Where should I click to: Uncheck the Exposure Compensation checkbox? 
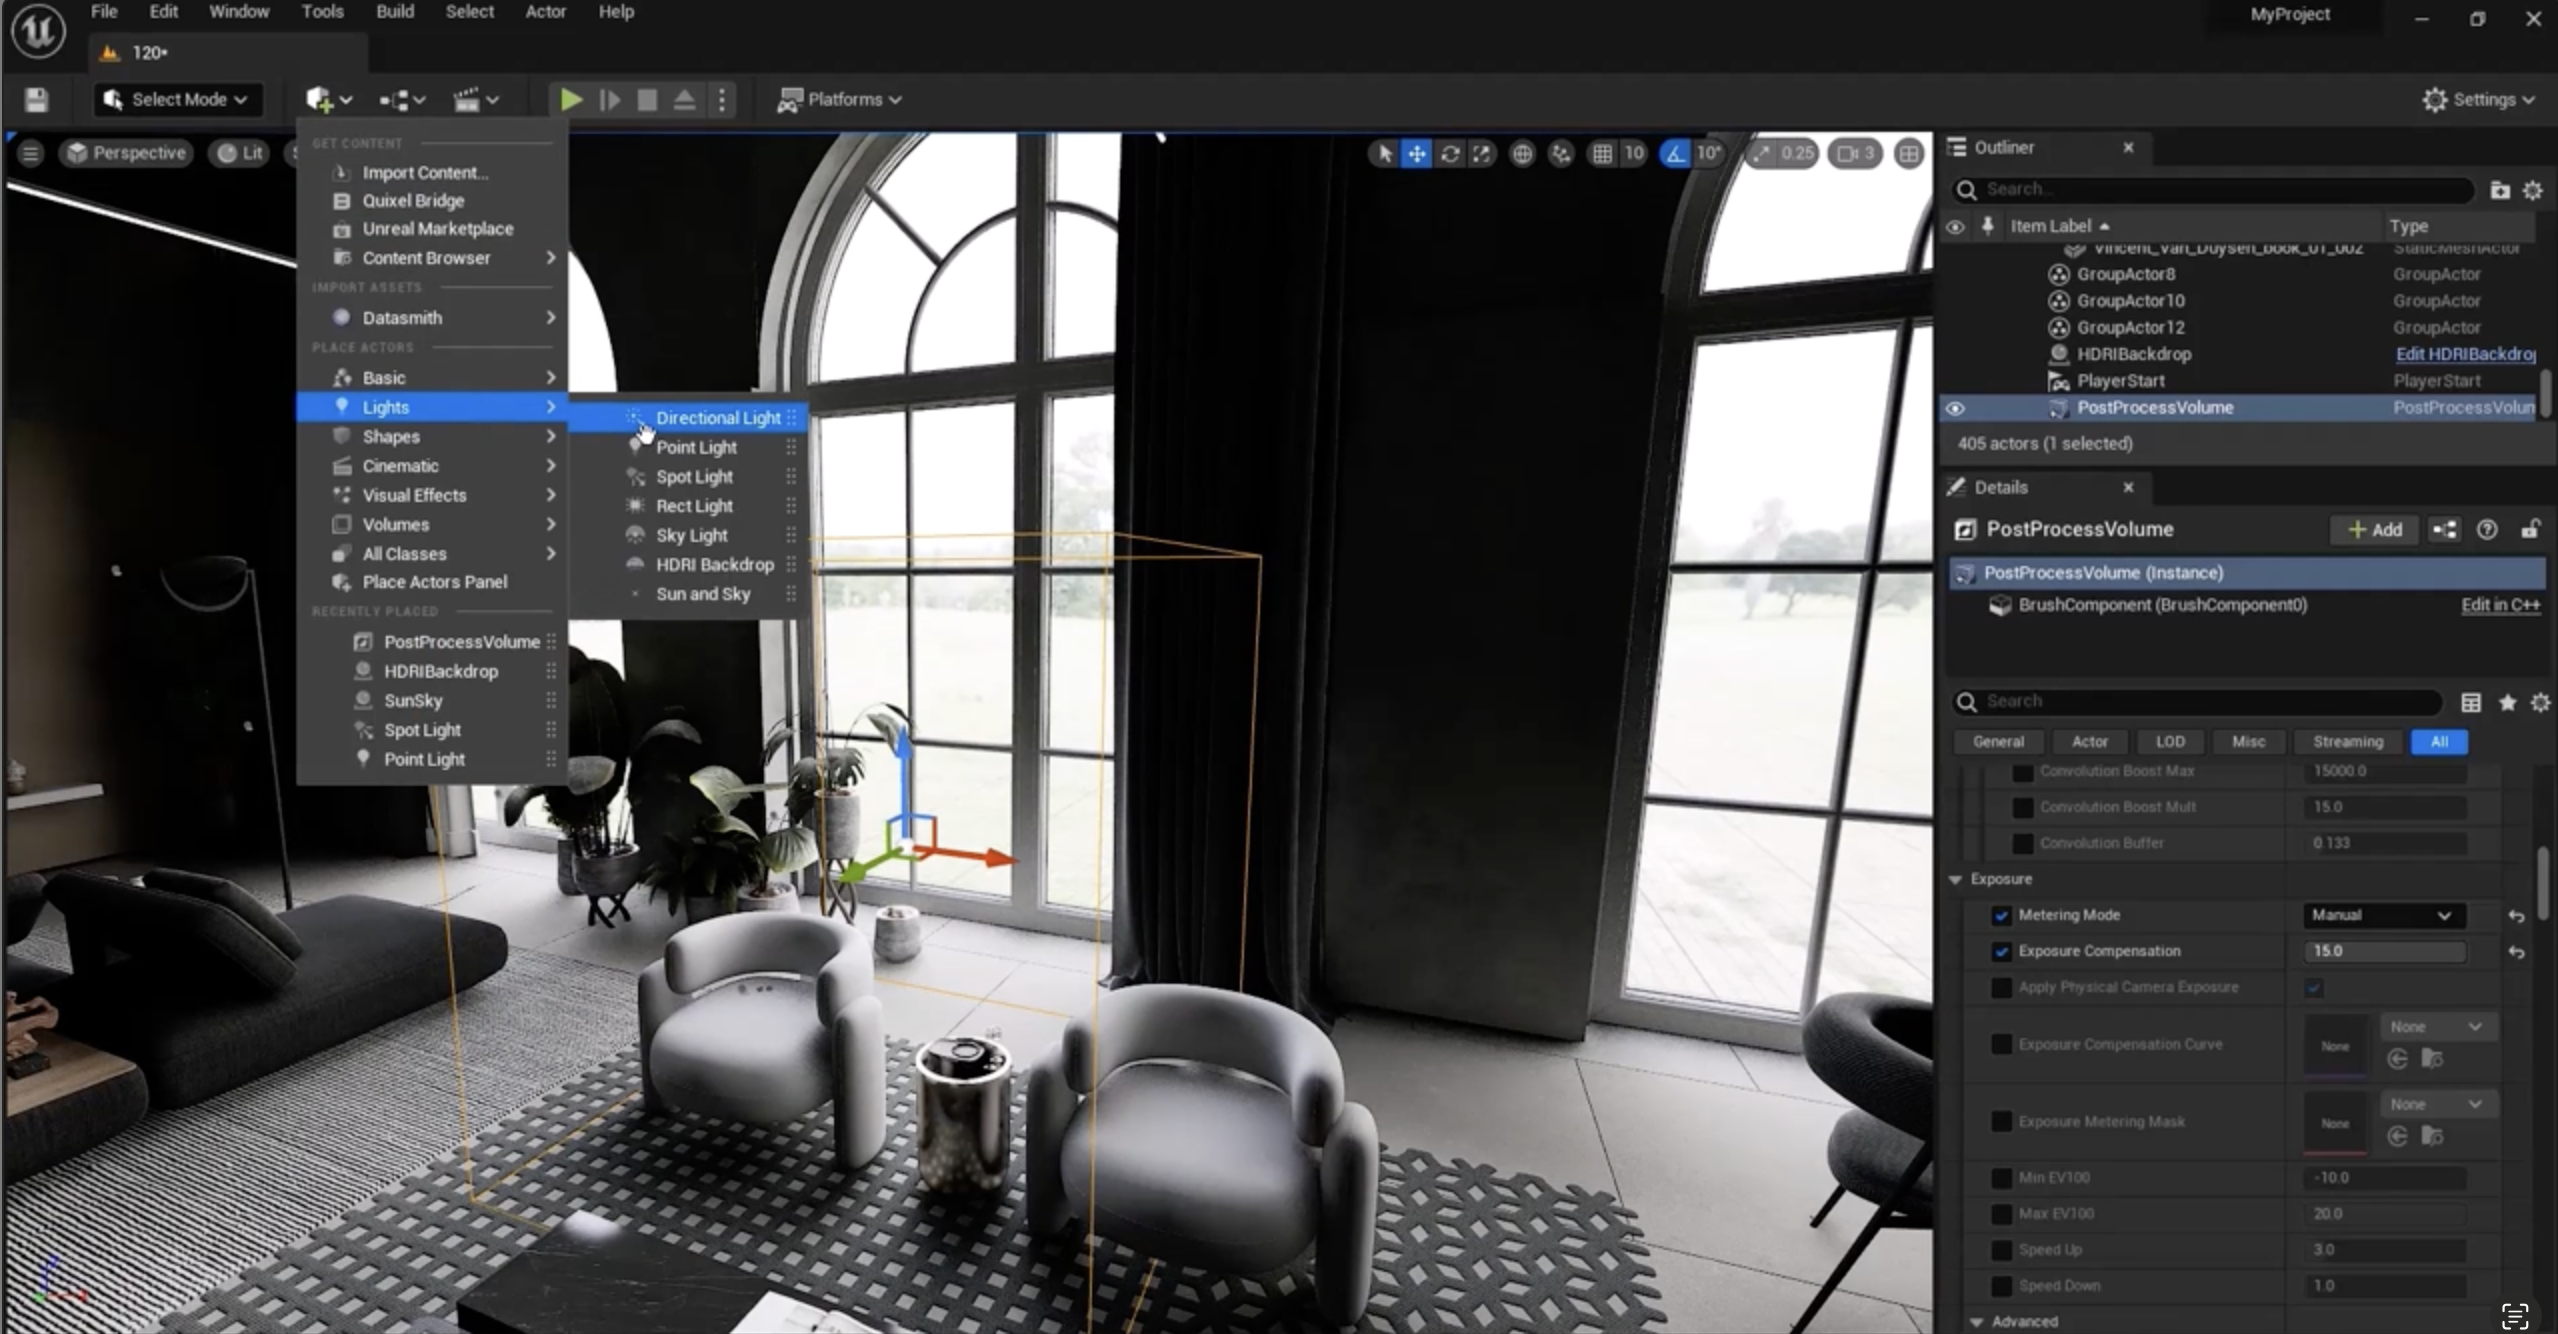[x=2001, y=951]
